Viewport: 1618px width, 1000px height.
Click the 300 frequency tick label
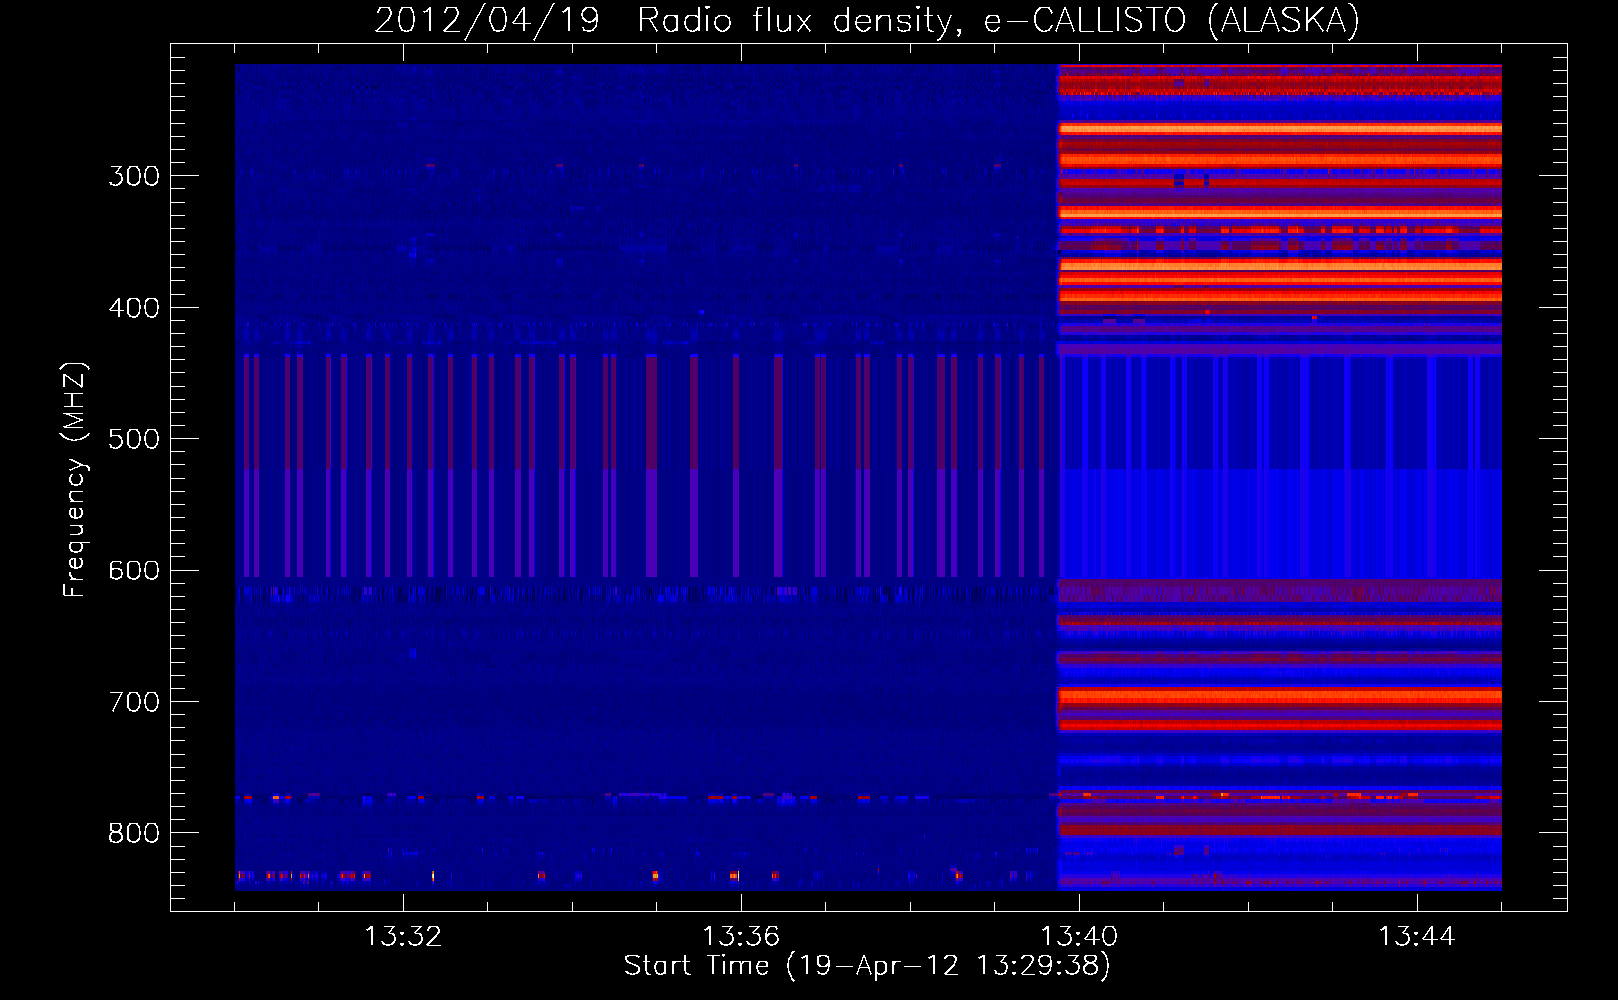134,176
